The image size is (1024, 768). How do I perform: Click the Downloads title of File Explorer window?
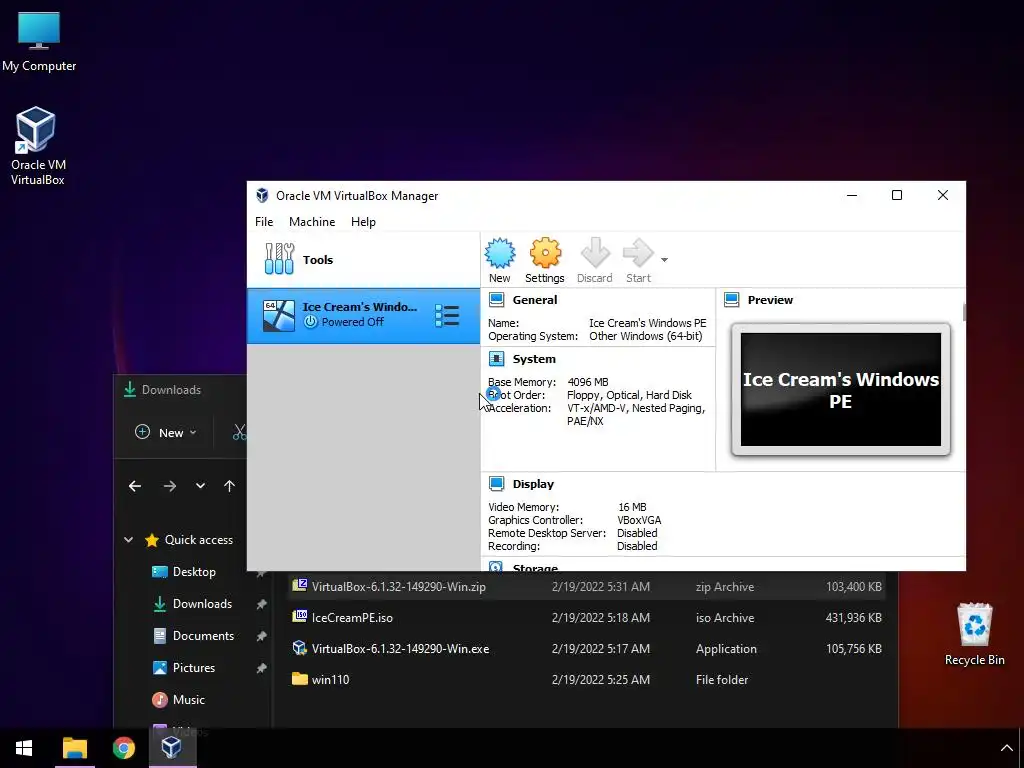point(171,390)
